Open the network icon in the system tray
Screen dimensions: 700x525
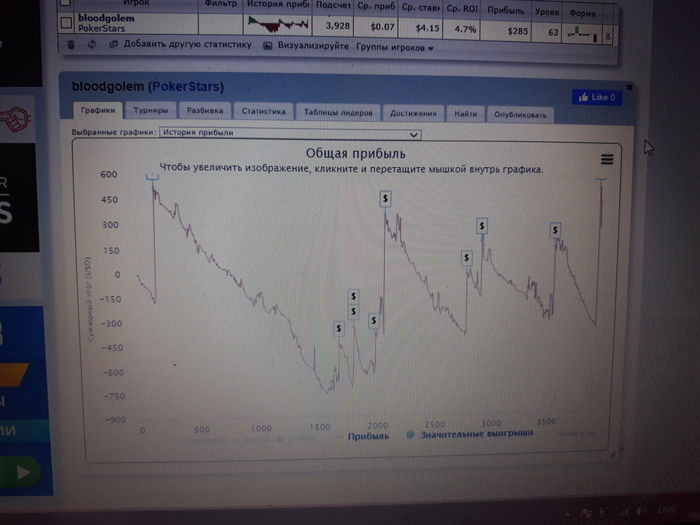[x=623, y=512]
